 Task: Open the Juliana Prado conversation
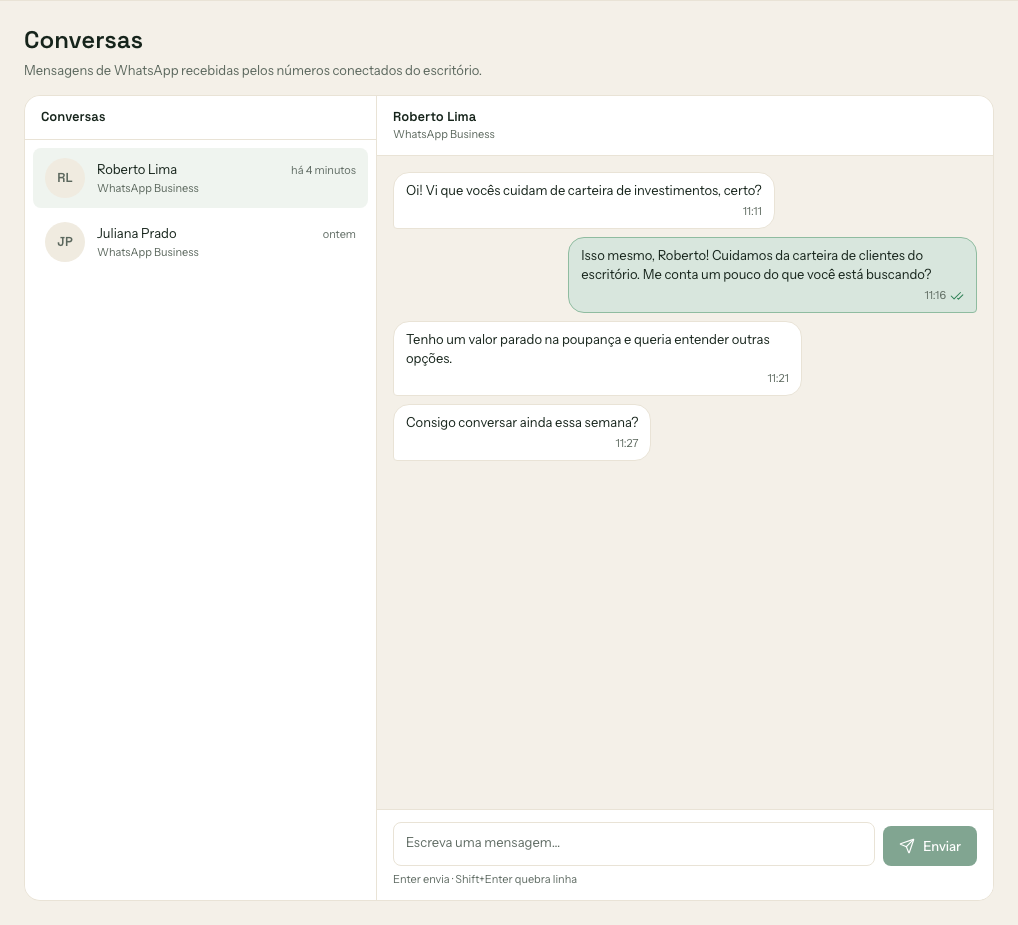point(201,242)
